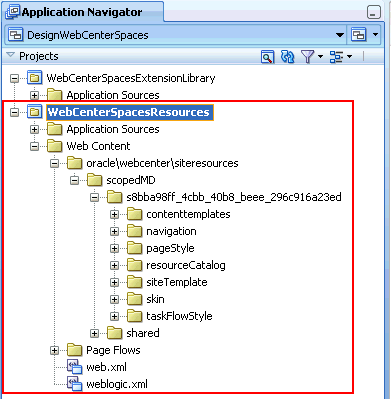This screenshot has width=391, height=399.
Task: Click the resourceCatalog folder icon
Action: tap(134, 265)
